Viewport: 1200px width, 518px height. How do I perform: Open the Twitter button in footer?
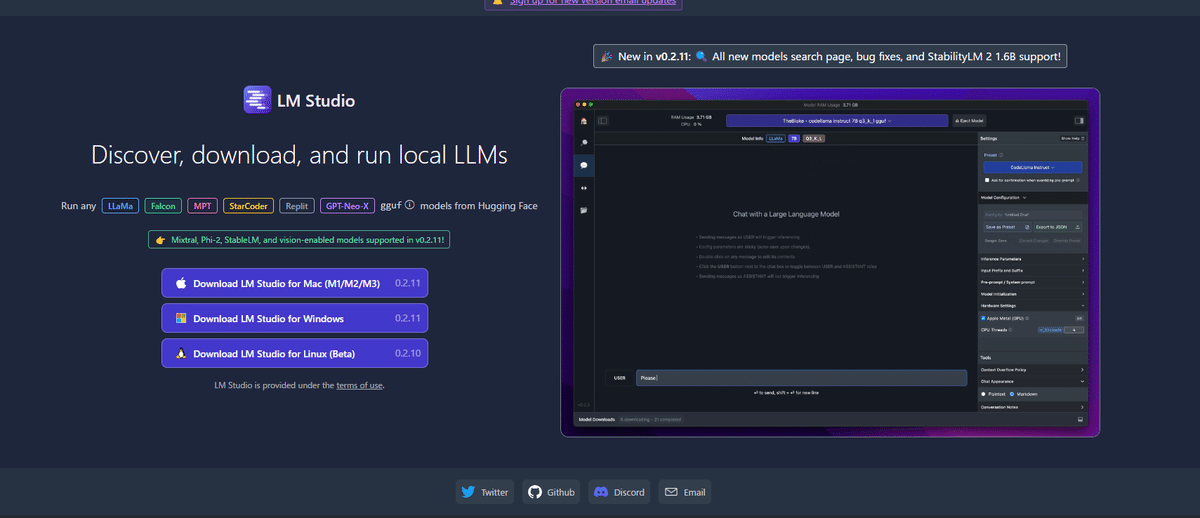click(x=485, y=492)
